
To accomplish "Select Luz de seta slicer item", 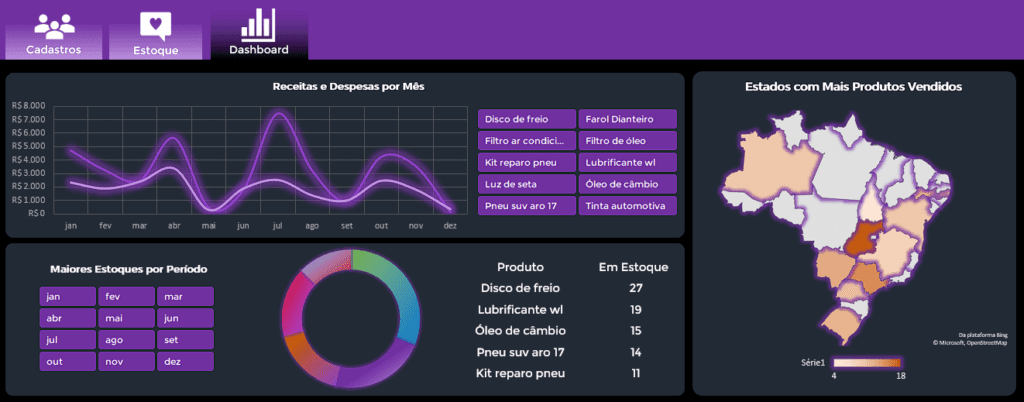I will (x=527, y=184).
